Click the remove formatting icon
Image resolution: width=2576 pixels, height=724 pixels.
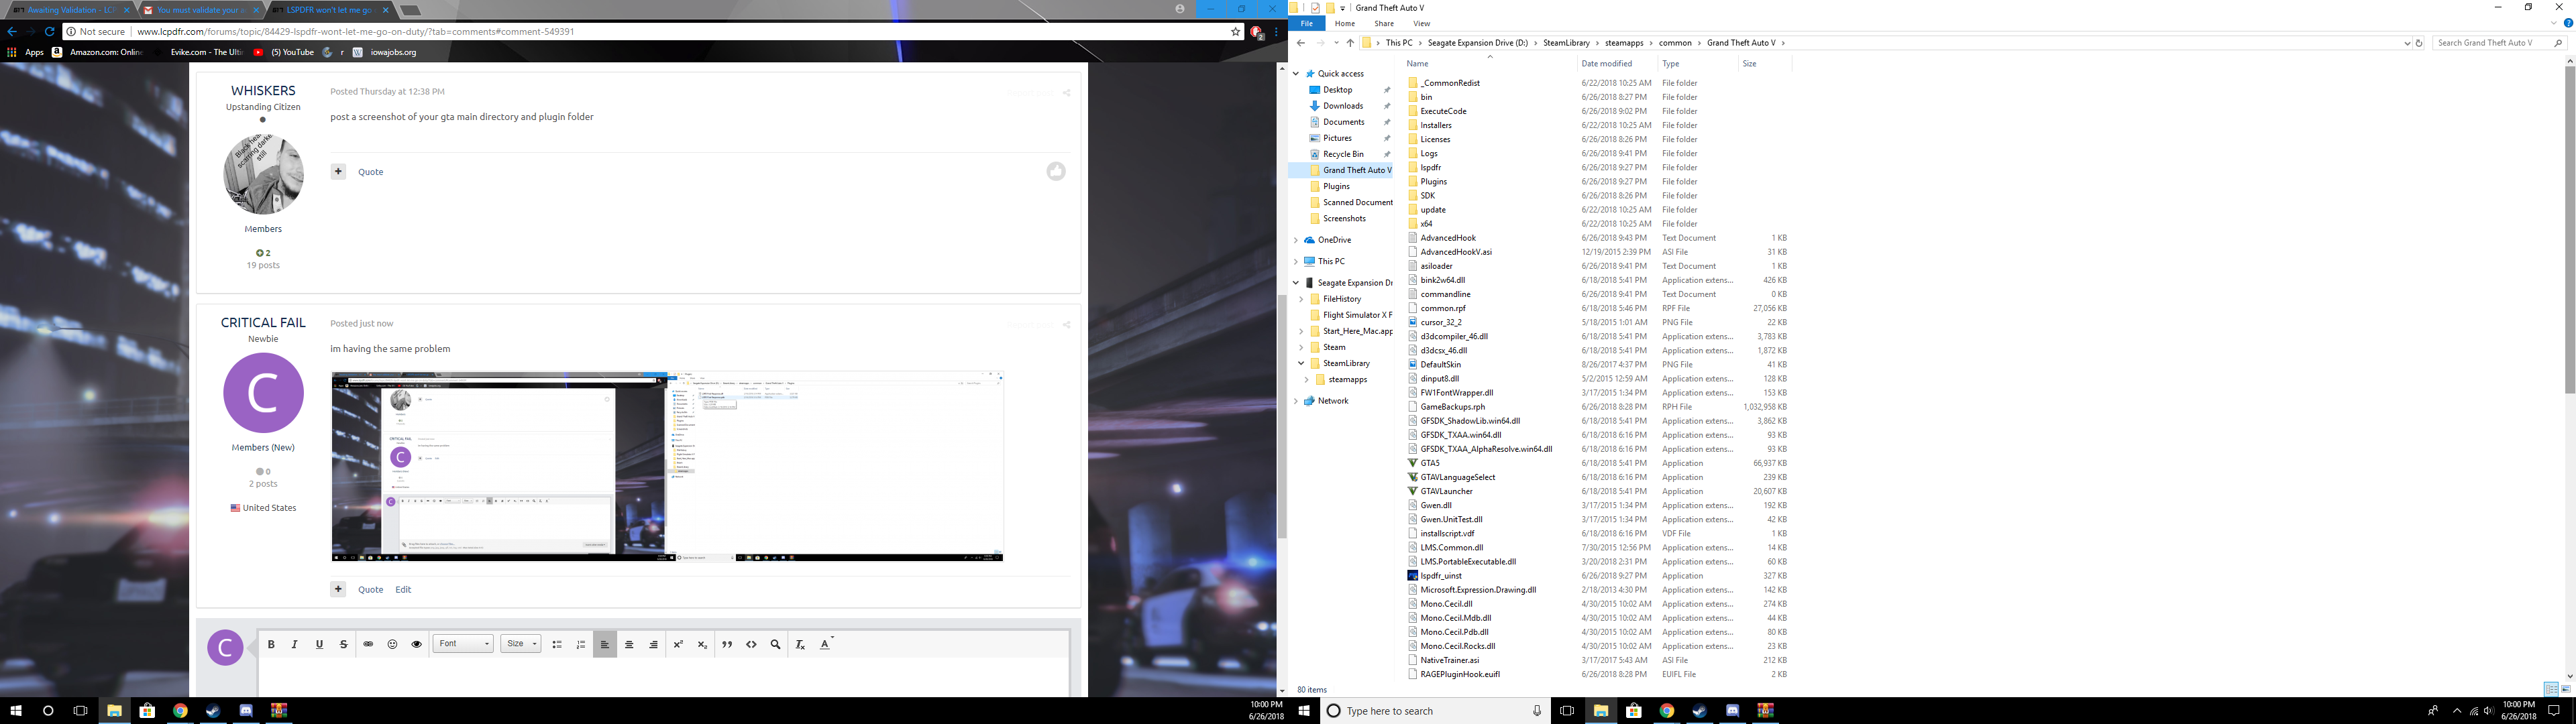pos(800,644)
